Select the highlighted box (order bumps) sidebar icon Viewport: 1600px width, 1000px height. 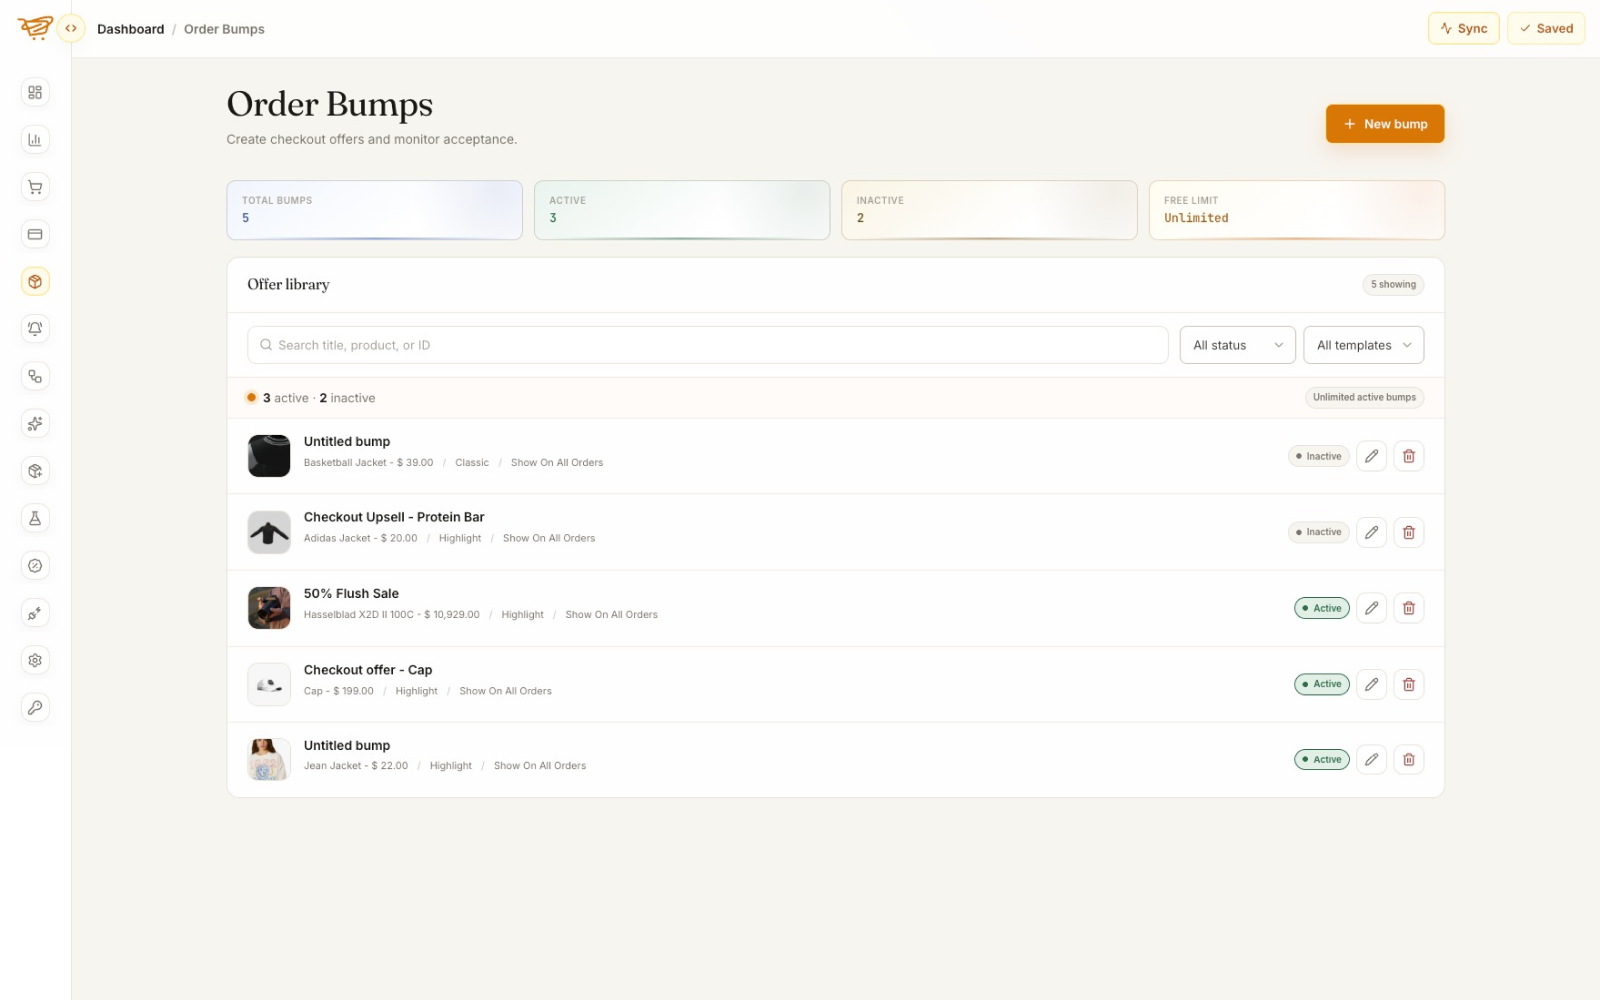[35, 282]
